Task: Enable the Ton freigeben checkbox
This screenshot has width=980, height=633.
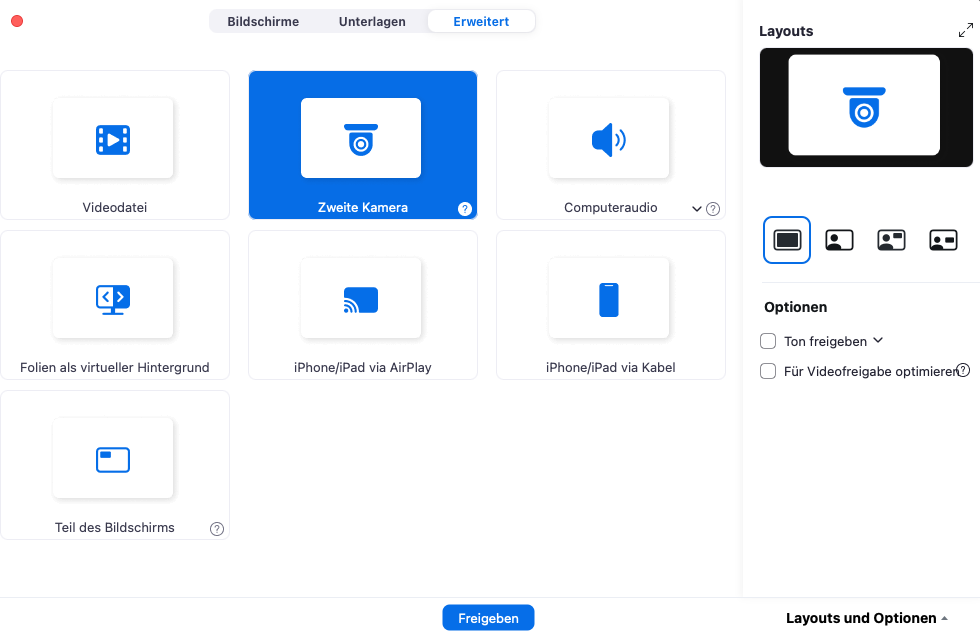Action: pyautogui.click(x=768, y=341)
